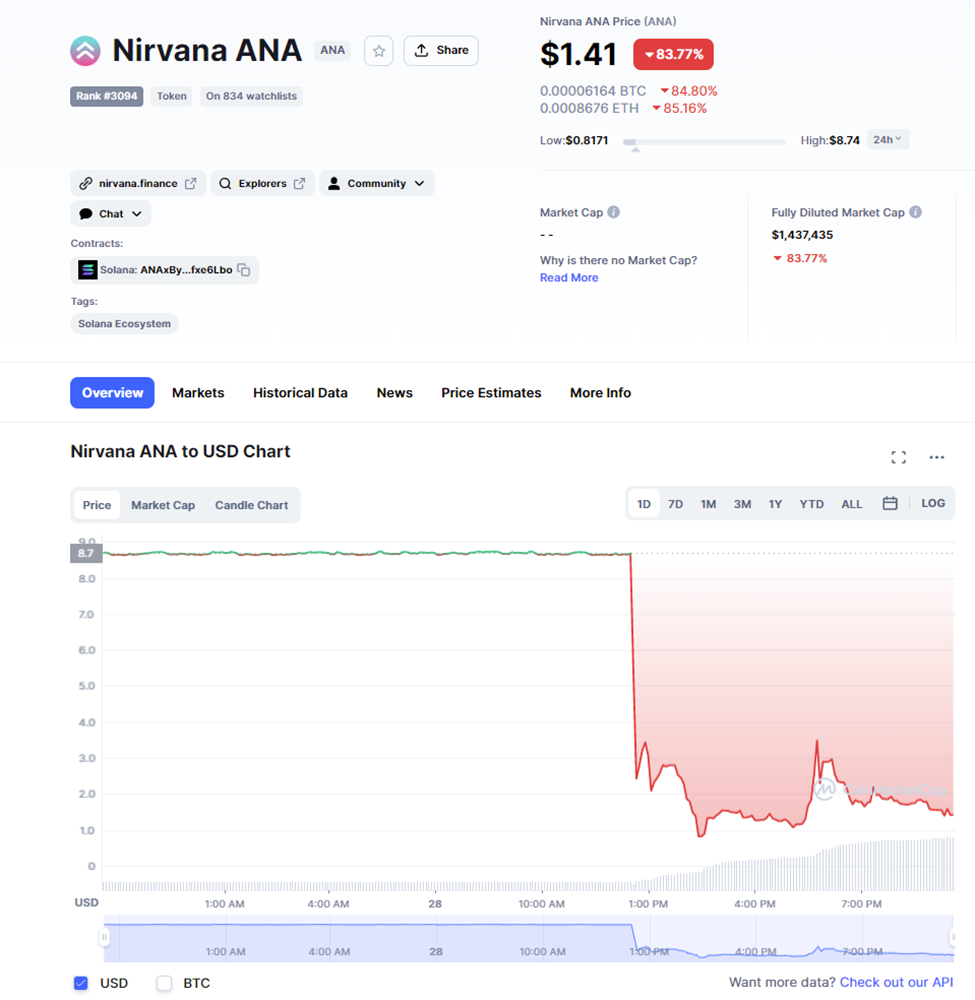This screenshot has width=975, height=1000.
Task: Open chart three-dot options menu
Action: point(936,457)
